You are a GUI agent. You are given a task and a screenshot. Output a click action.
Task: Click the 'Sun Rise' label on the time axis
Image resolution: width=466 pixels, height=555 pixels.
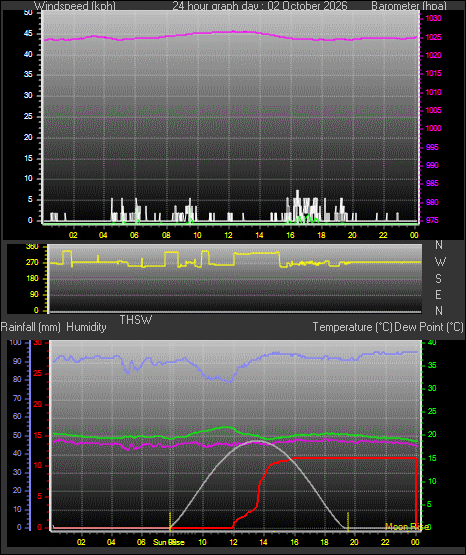pyautogui.click(x=169, y=542)
